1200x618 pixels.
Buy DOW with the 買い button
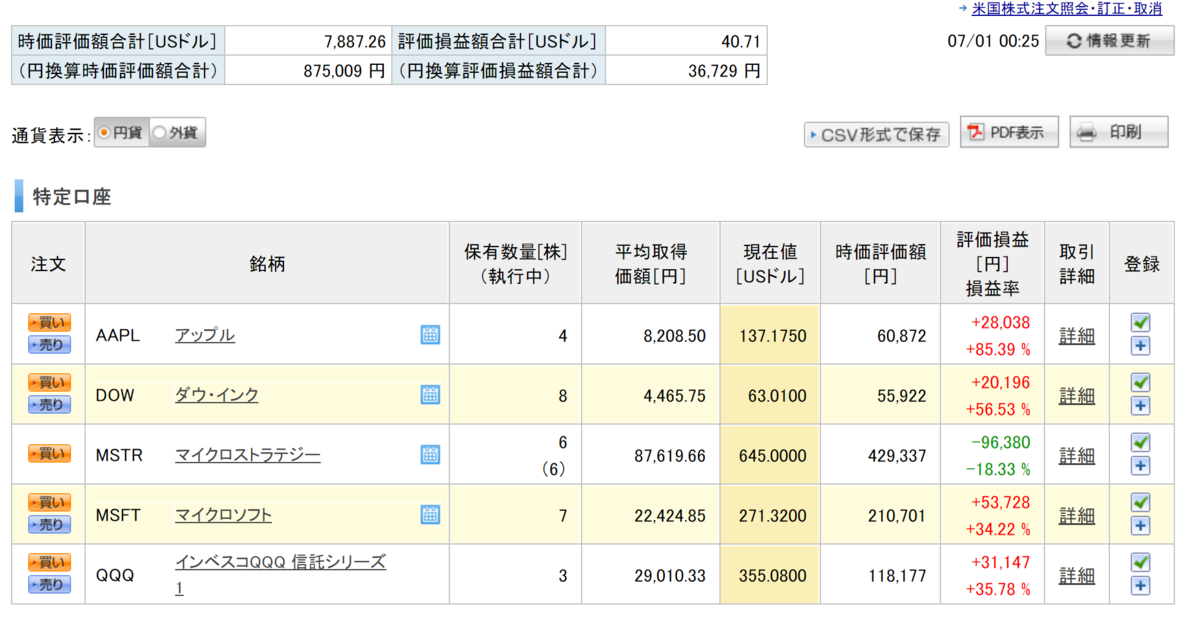tap(49, 383)
